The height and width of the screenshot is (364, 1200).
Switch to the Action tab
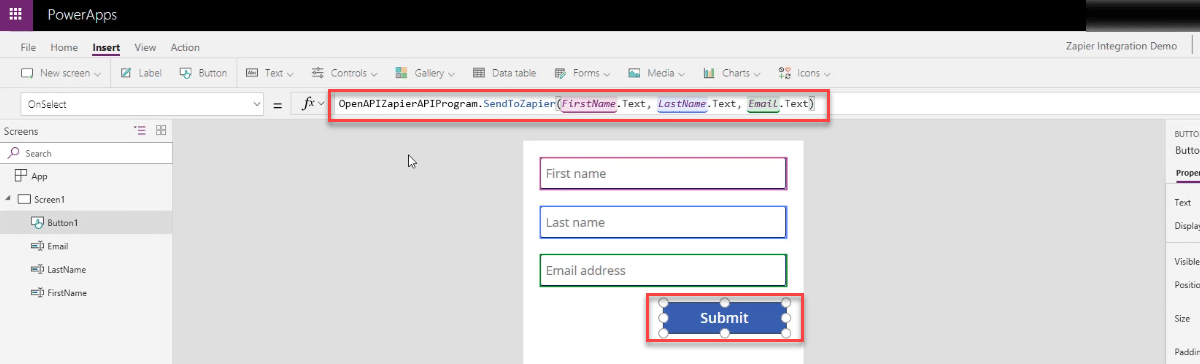(x=185, y=47)
